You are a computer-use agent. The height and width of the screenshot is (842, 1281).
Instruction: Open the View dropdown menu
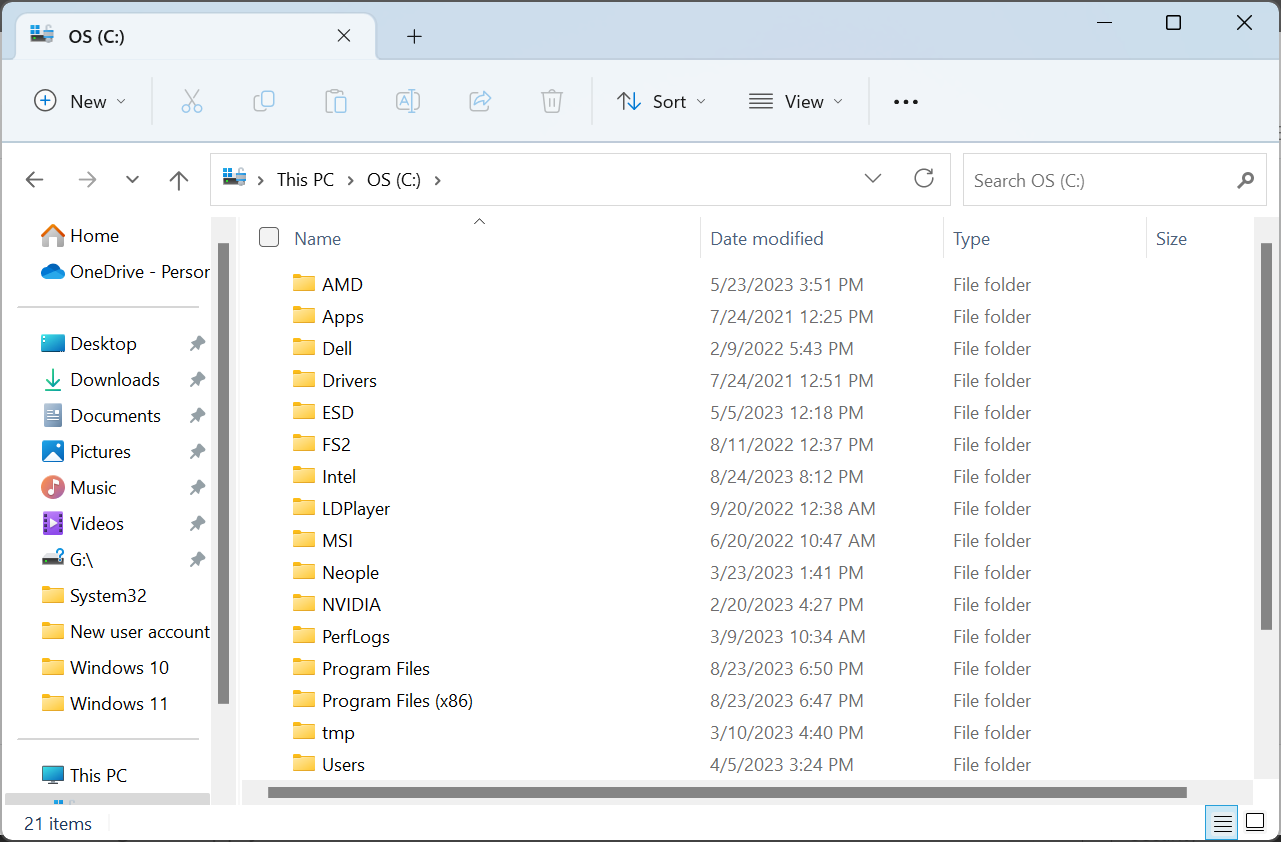(x=796, y=101)
